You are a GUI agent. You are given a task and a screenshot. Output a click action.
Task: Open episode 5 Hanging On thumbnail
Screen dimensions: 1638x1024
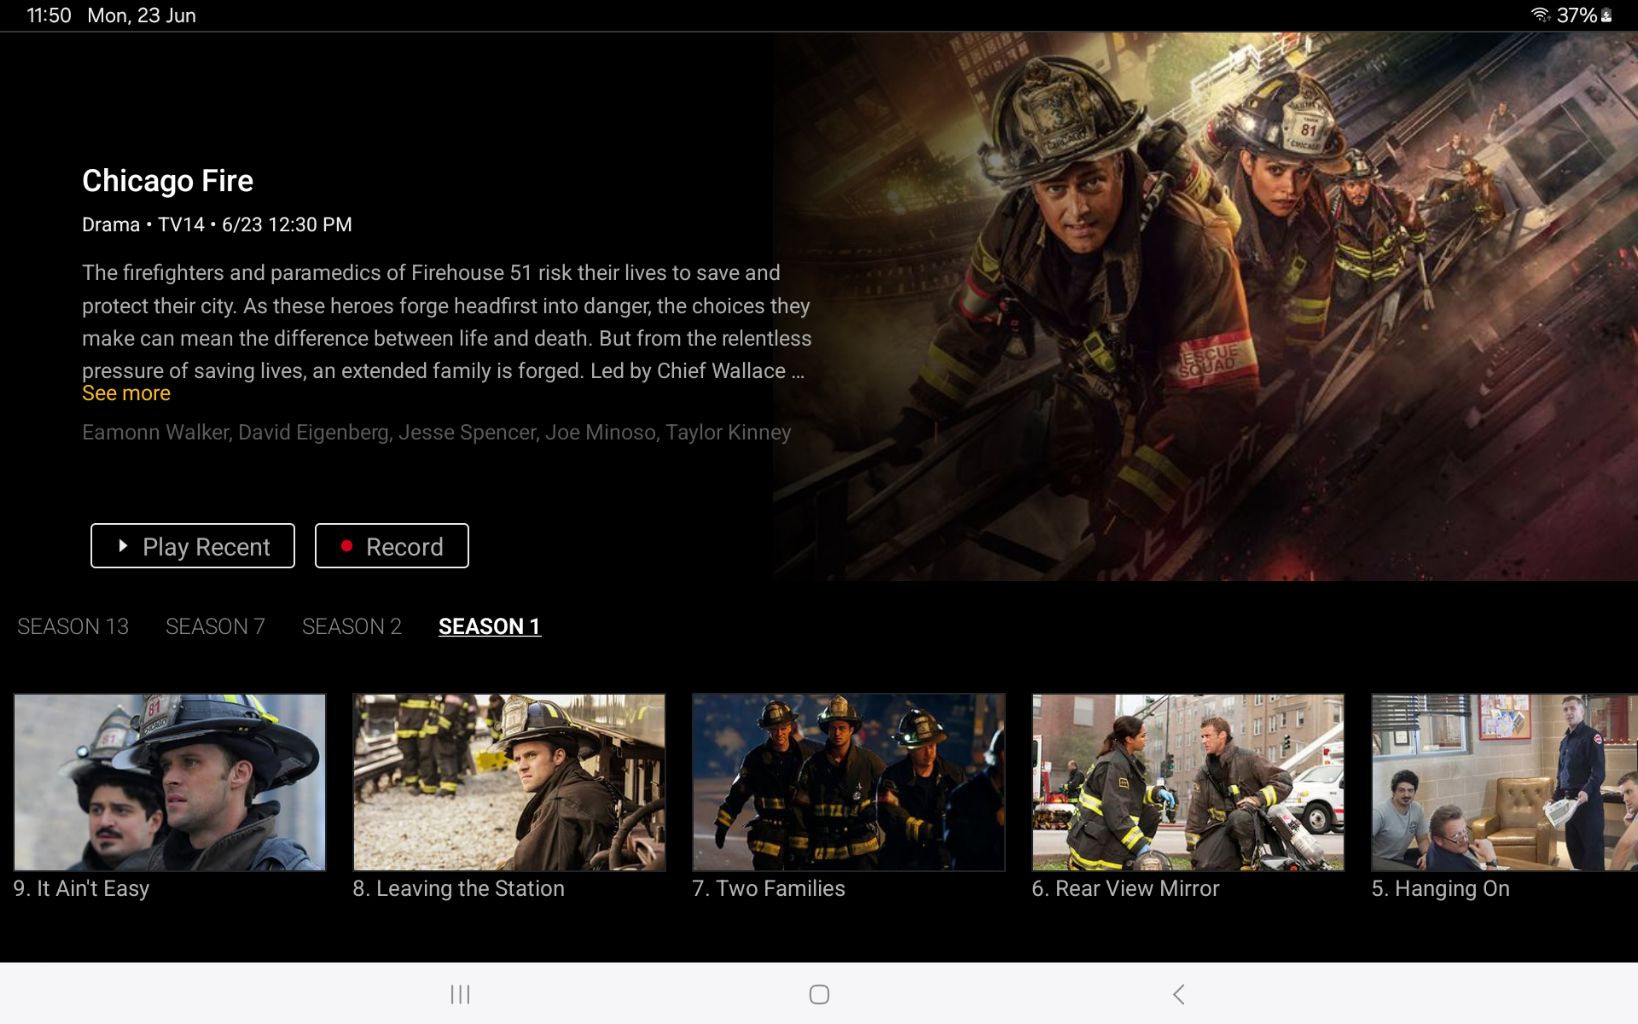point(1504,782)
